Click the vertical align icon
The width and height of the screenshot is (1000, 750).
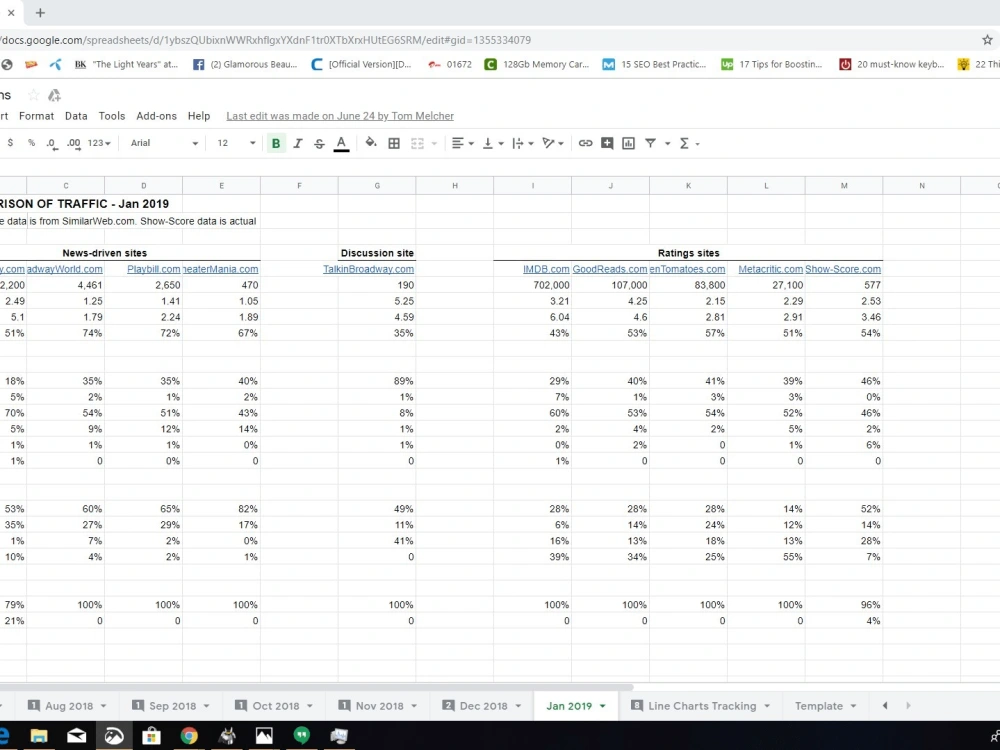click(488, 143)
